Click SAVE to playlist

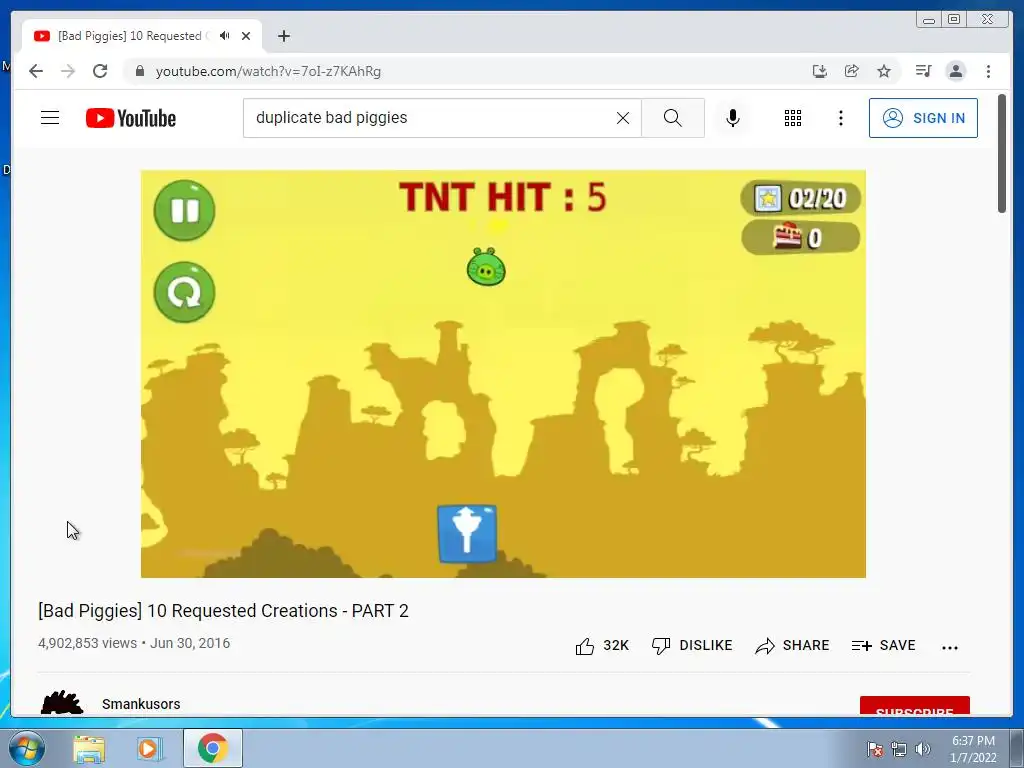[884, 646]
